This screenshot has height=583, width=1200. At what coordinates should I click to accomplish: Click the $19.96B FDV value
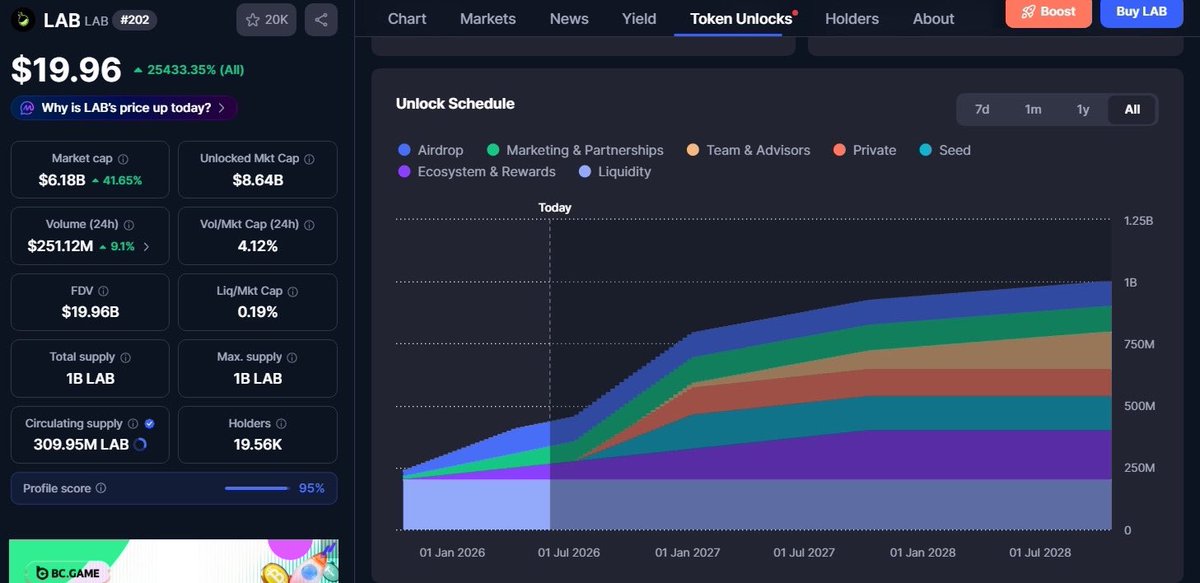[x=90, y=312]
